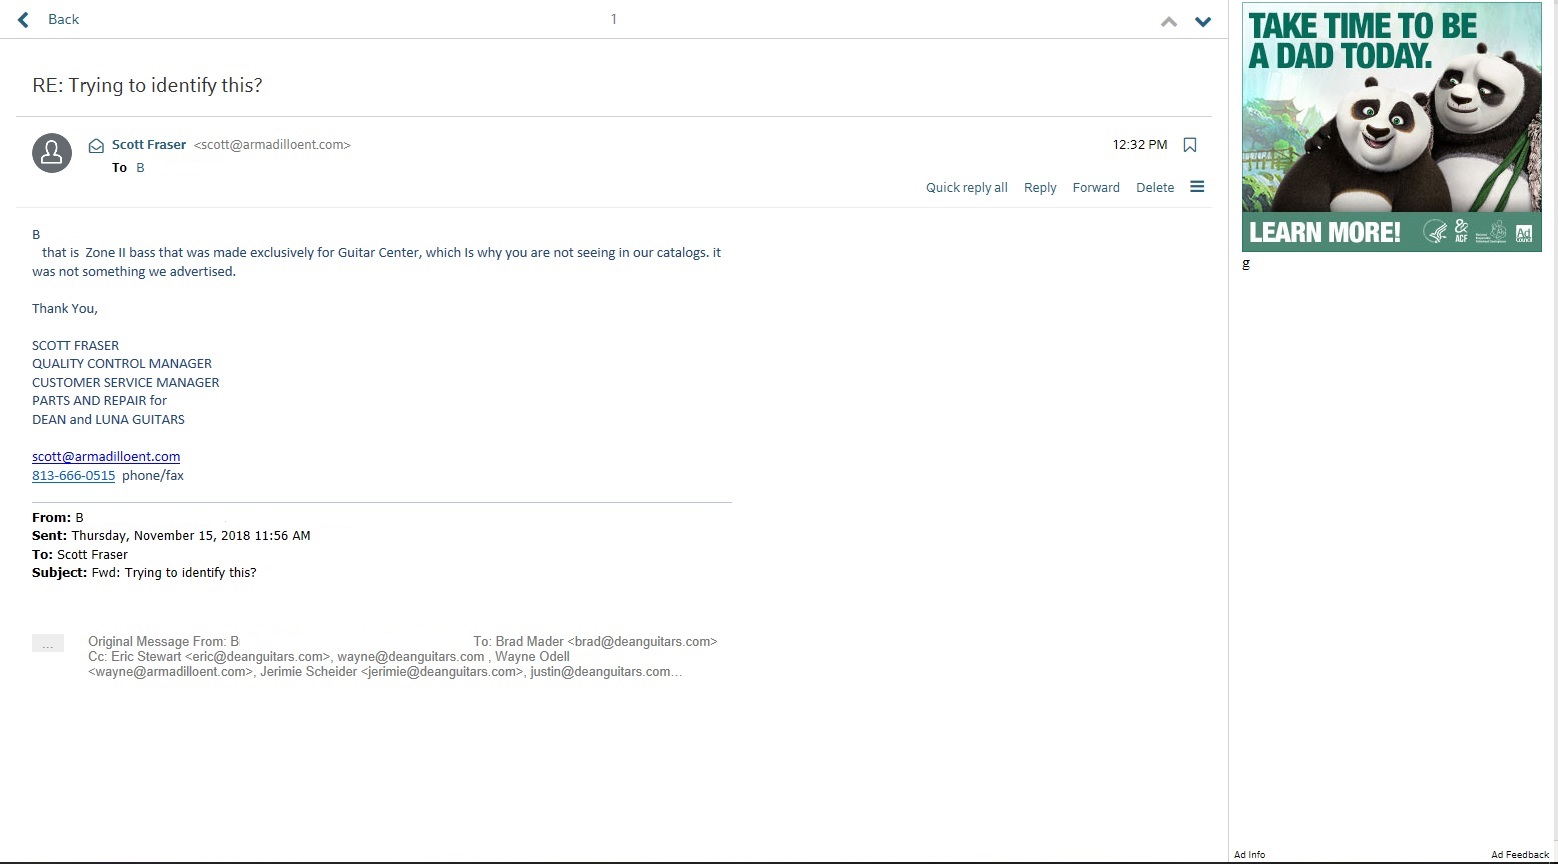Go back using the Back arrow icon
The height and width of the screenshot is (864, 1558).
click(x=23, y=19)
